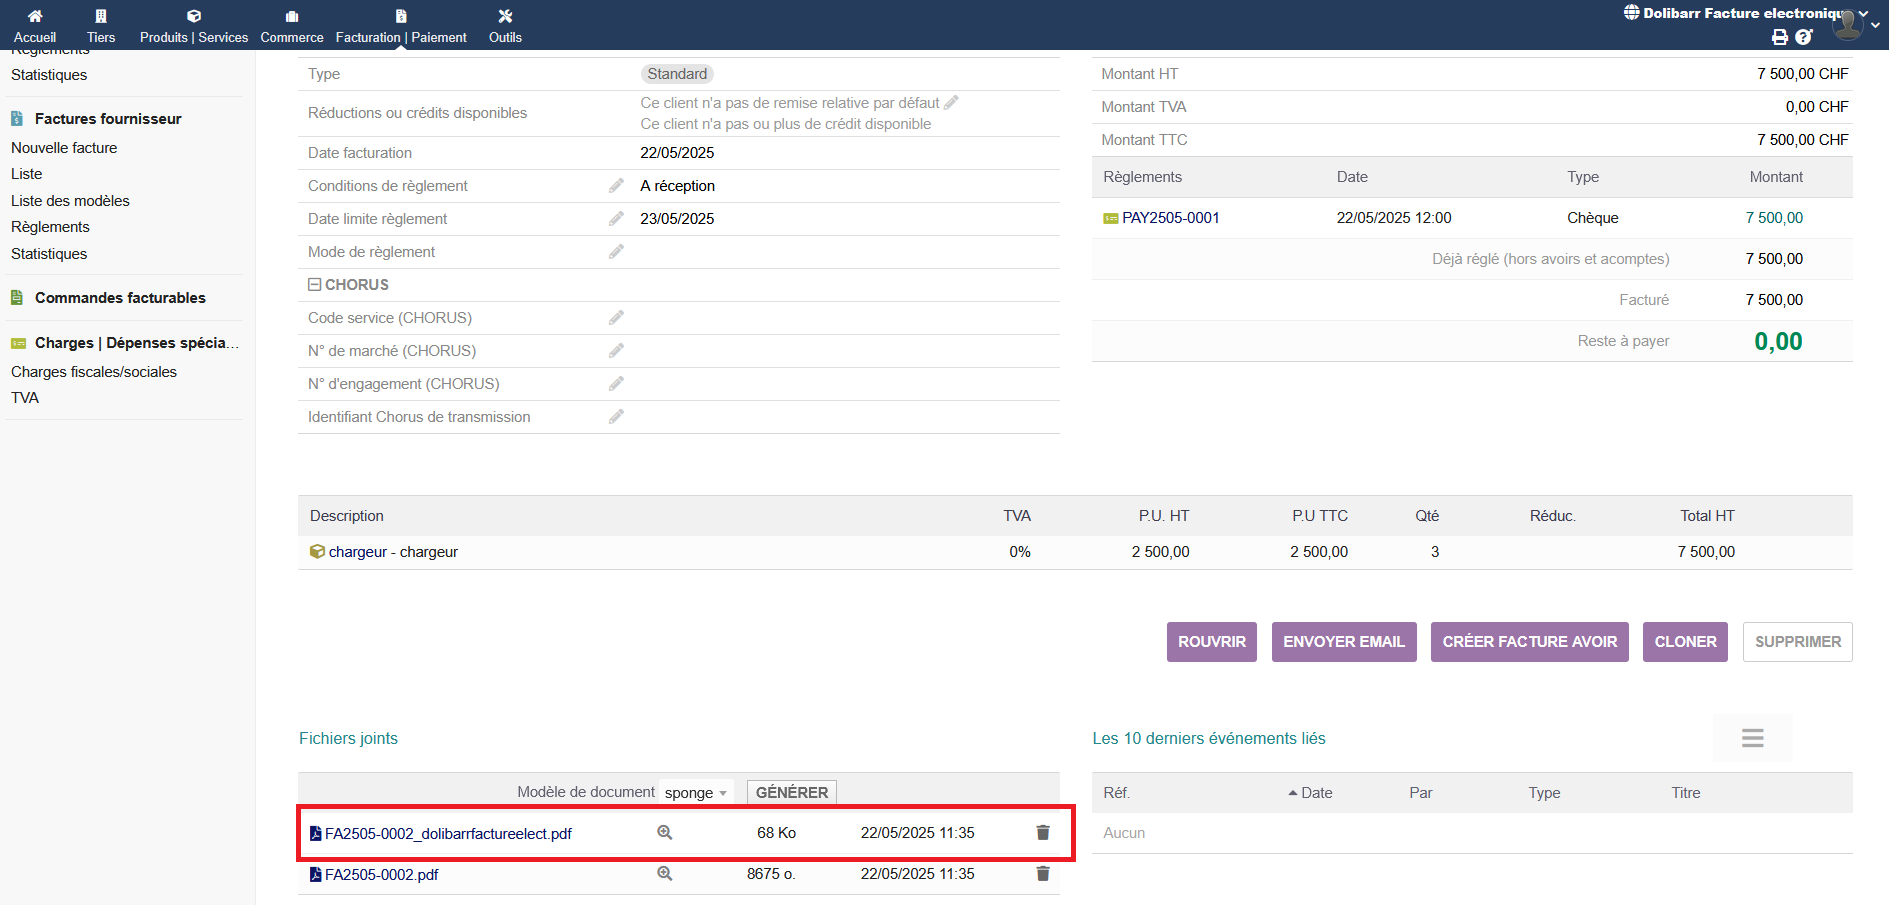Click the print icon in top bar
This screenshot has width=1889, height=905.
point(1780,37)
